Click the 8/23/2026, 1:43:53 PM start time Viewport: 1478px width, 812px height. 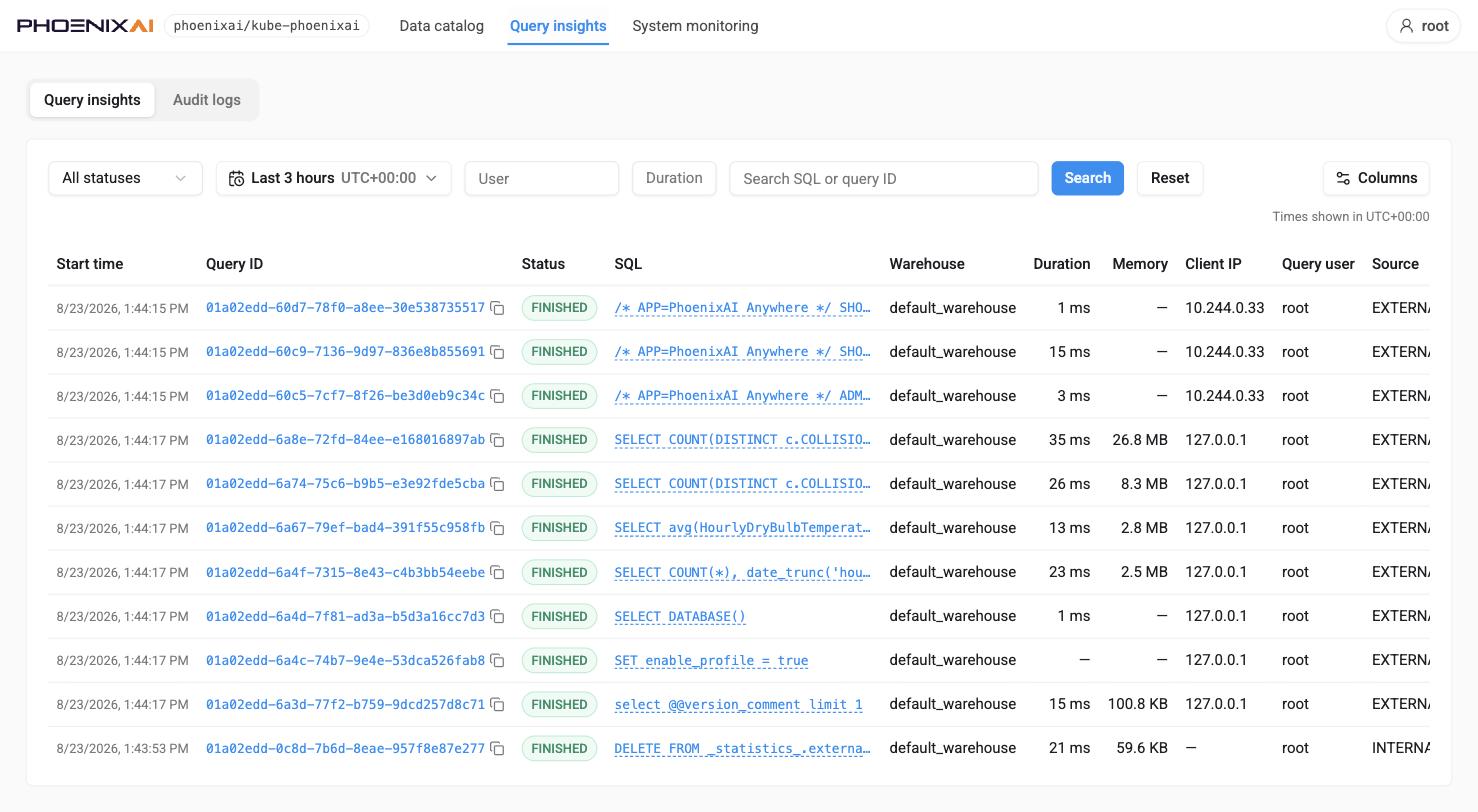[x=122, y=748]
